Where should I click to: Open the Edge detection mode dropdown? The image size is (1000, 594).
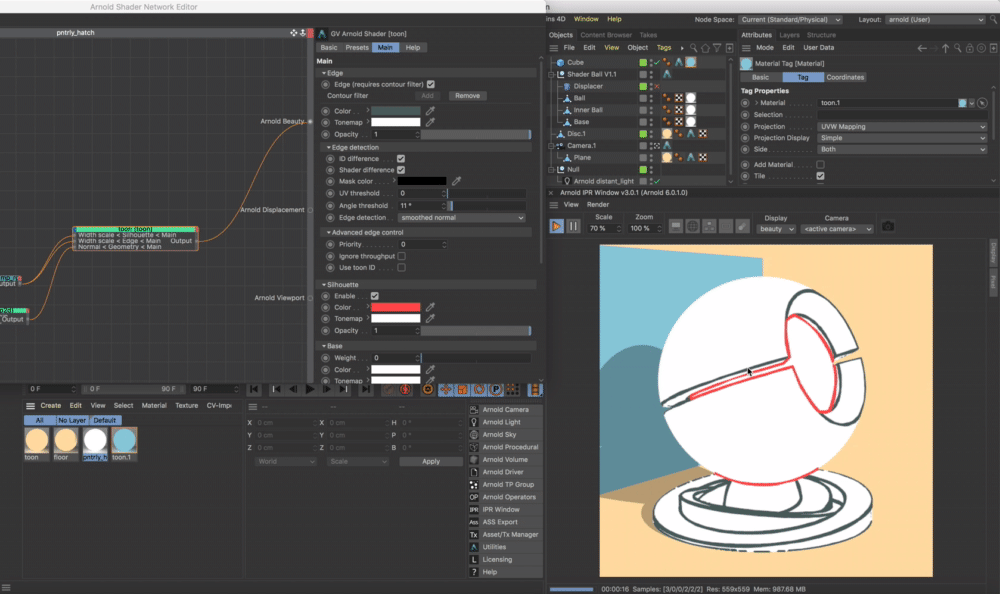coord(462,218)
